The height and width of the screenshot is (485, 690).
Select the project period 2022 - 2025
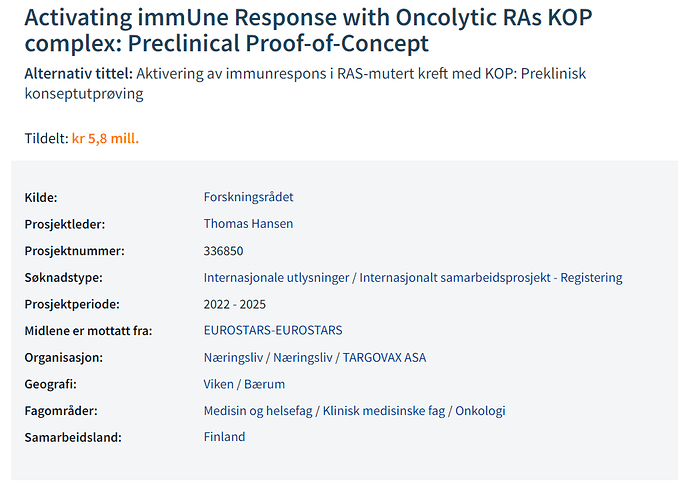(235, 305)
